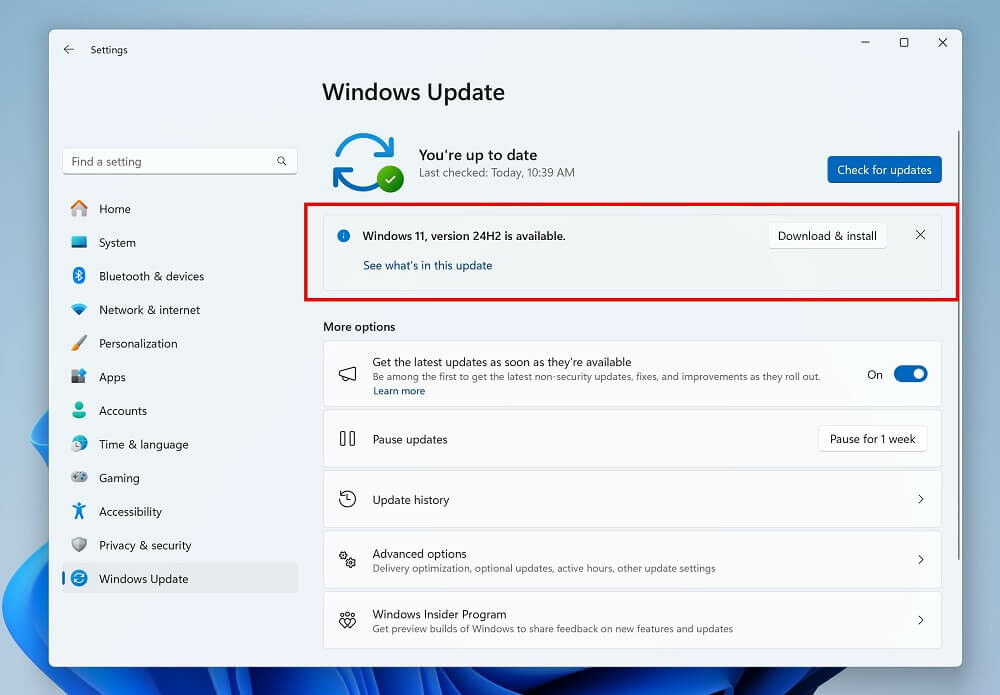The height and width of the screenshot is (695, 1000).
Task: Click the Bluetooth icon in sidebar
Action: [x=79, y=275]
